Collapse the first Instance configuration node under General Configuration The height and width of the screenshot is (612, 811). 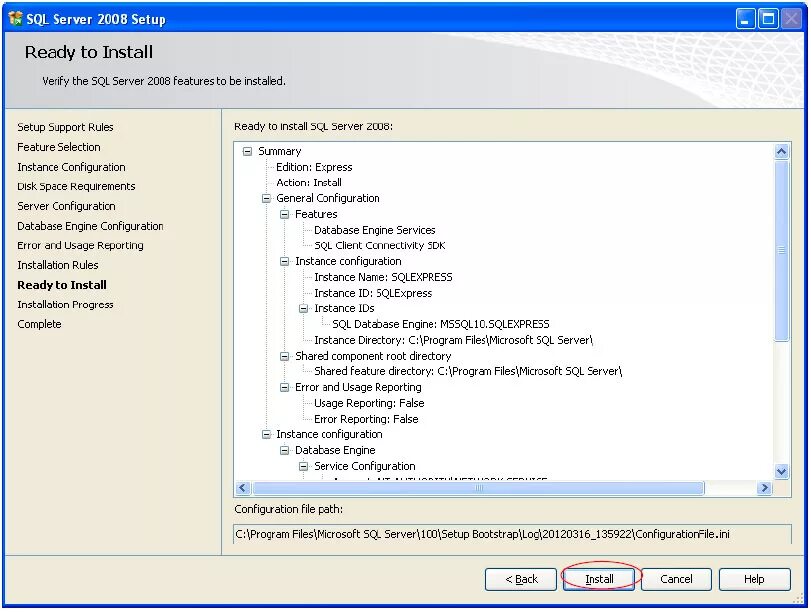pyautogui.click(x=284, y=261)
